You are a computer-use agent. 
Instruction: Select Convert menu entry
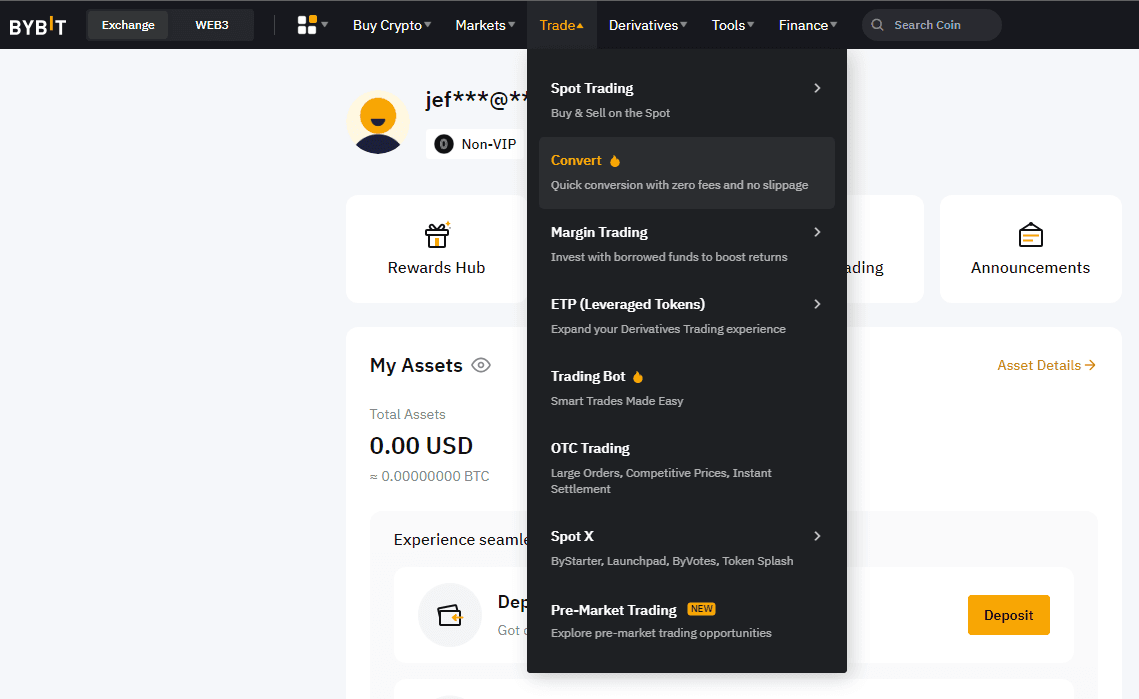coord(686,172)
